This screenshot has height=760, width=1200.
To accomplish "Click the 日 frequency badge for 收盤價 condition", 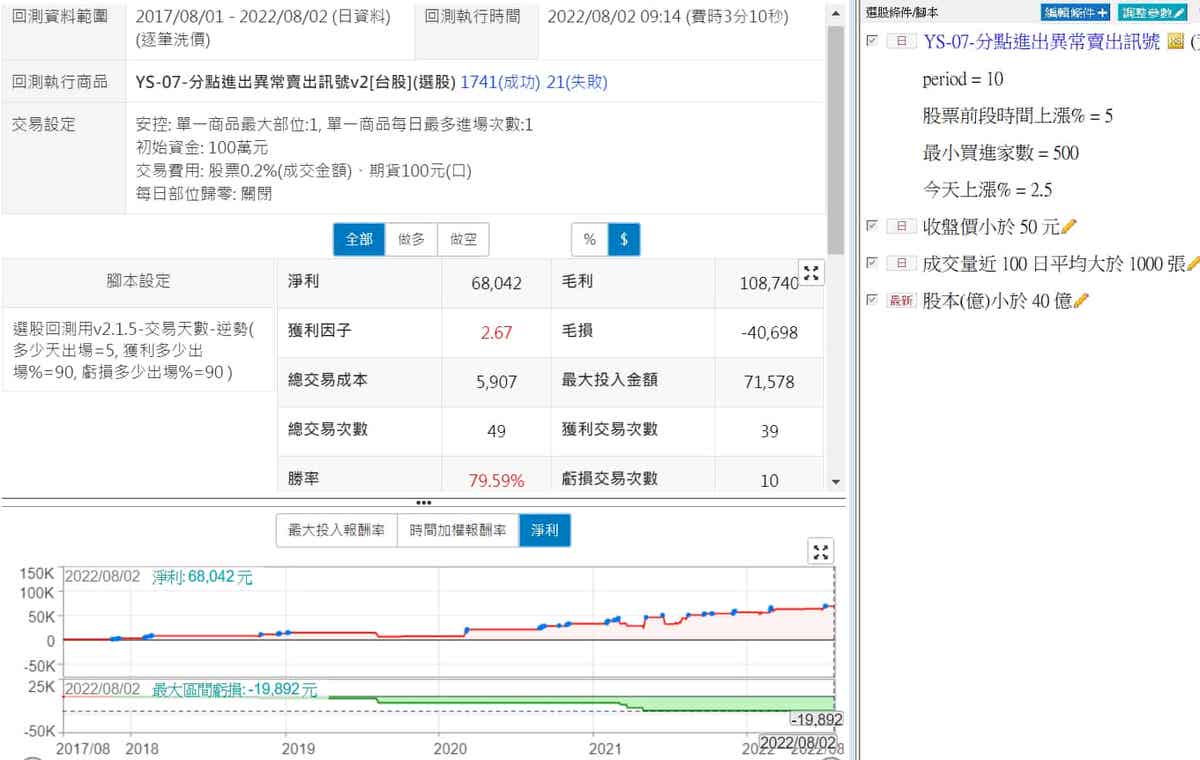I will click(901, 227).
